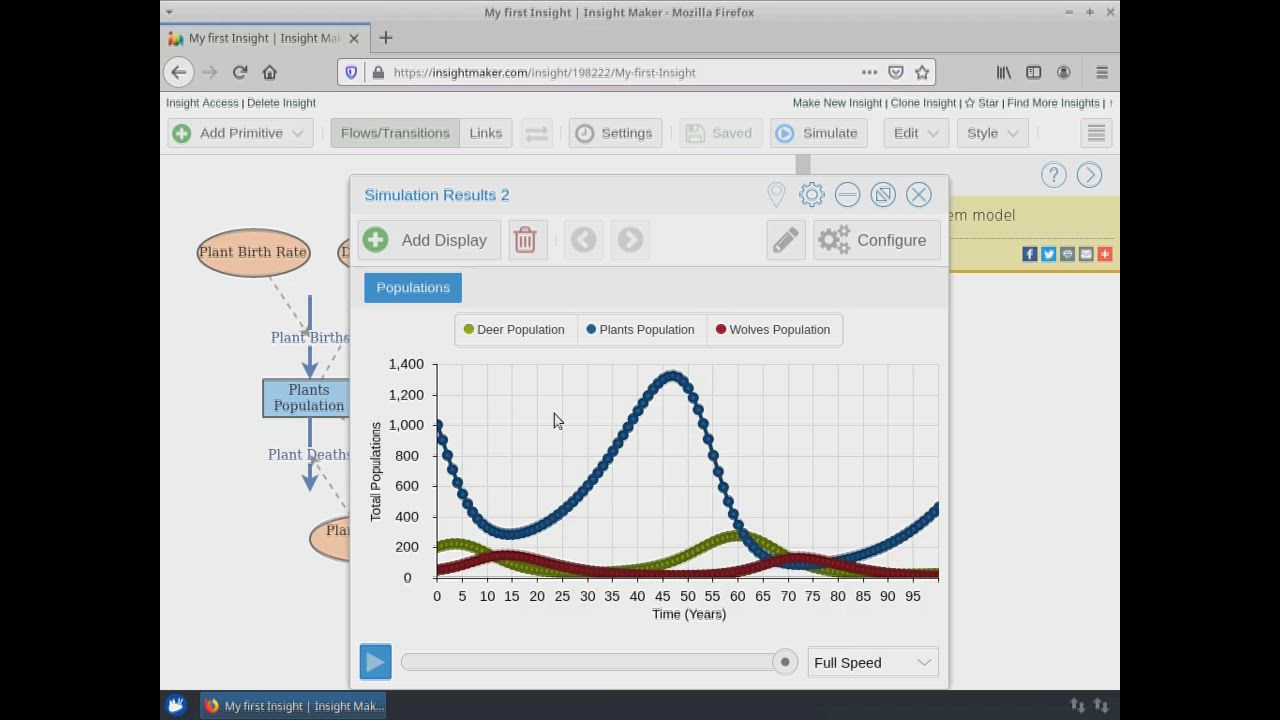This screenshot has height=720, width=1280.
Task: Click the Make New Insight link
Action: pos(837,103)
